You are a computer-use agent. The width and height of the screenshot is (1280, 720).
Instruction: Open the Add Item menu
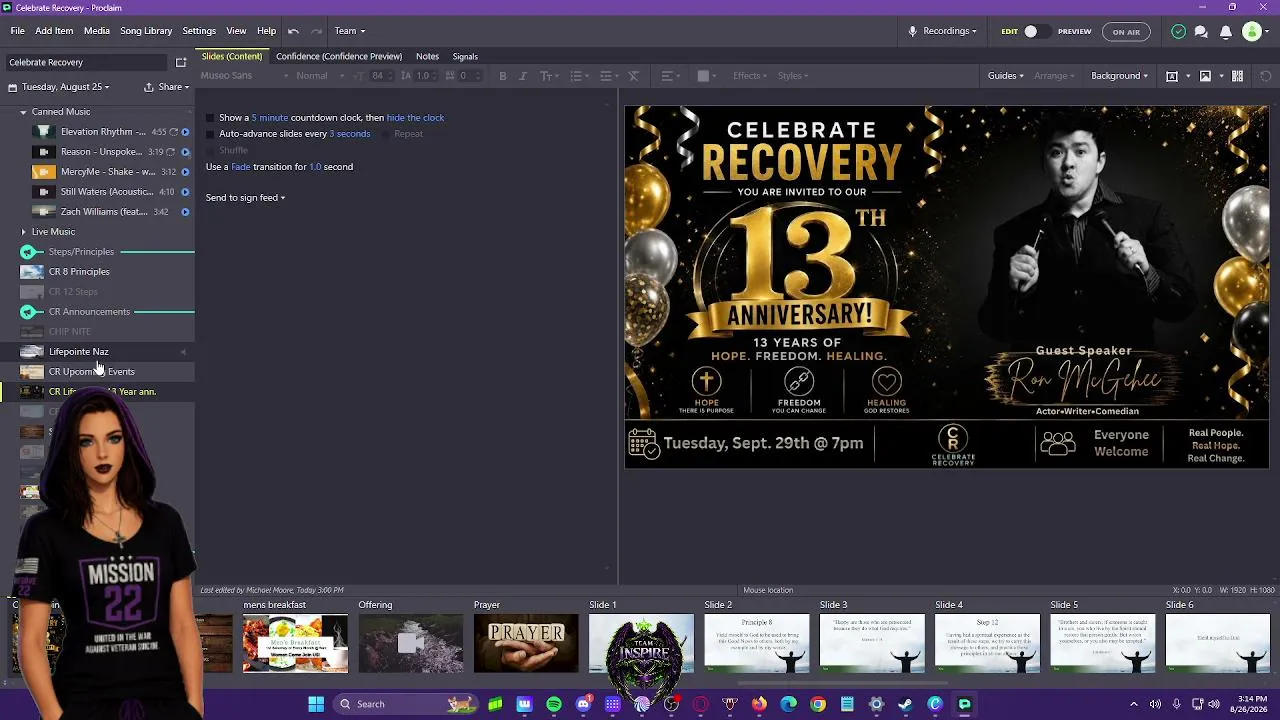[x=54, y=31]
